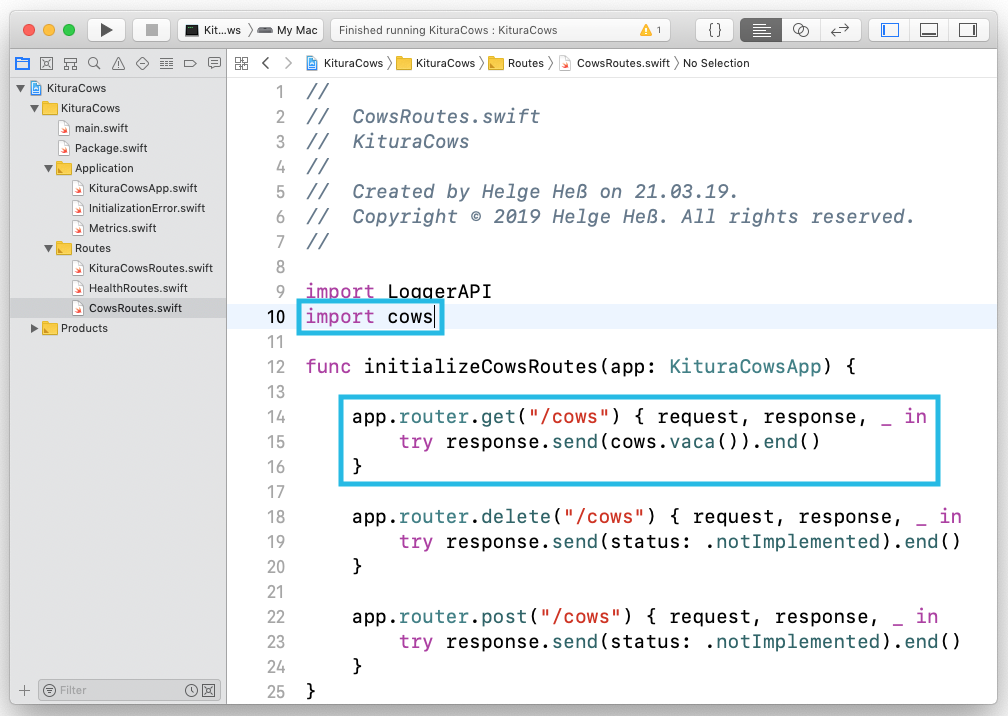Switch to the assistant editor
The width and height of the screenshot is (1008, 716).
(801, 30)
